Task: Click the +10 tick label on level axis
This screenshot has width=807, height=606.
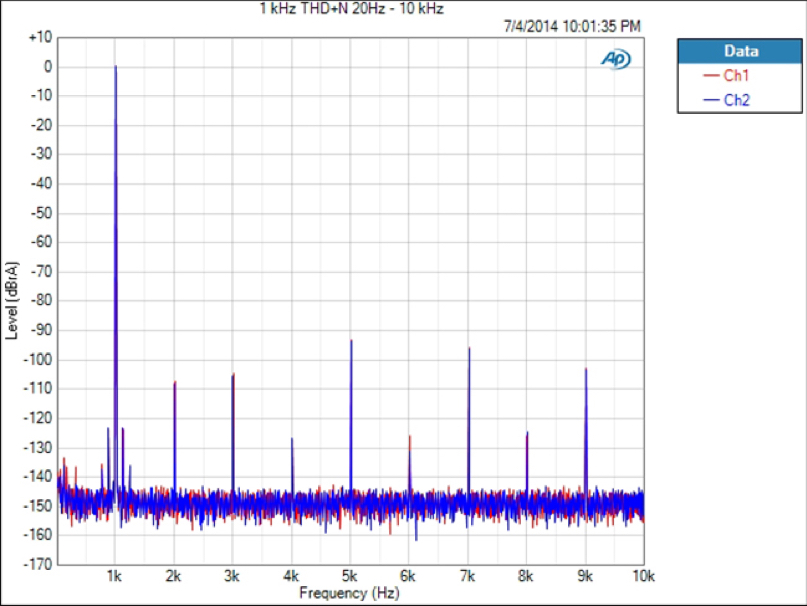Action: 41,37
